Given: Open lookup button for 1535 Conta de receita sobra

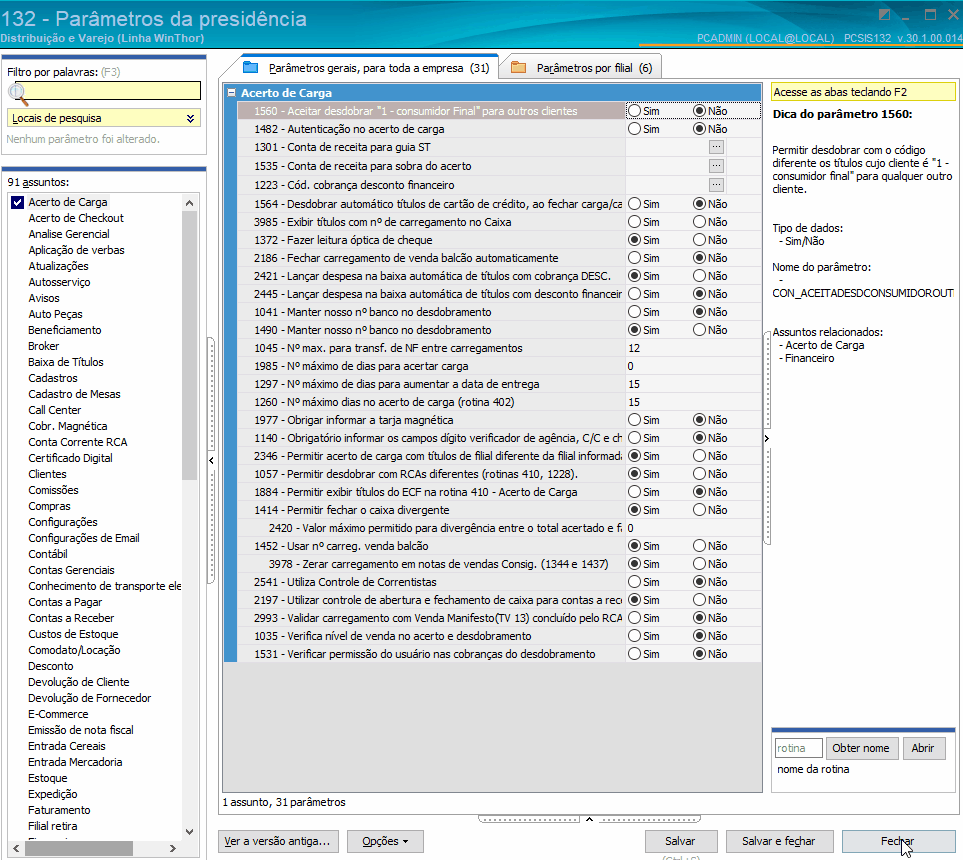Looking at the screenshot, I should 716,166.
